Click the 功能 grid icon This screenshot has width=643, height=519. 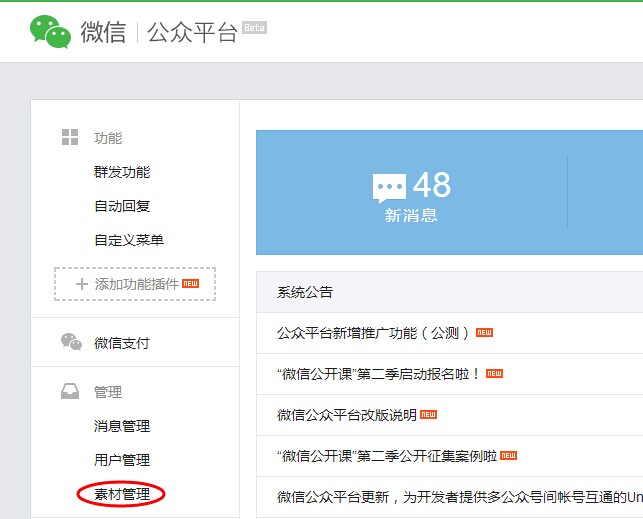point(70,137)
